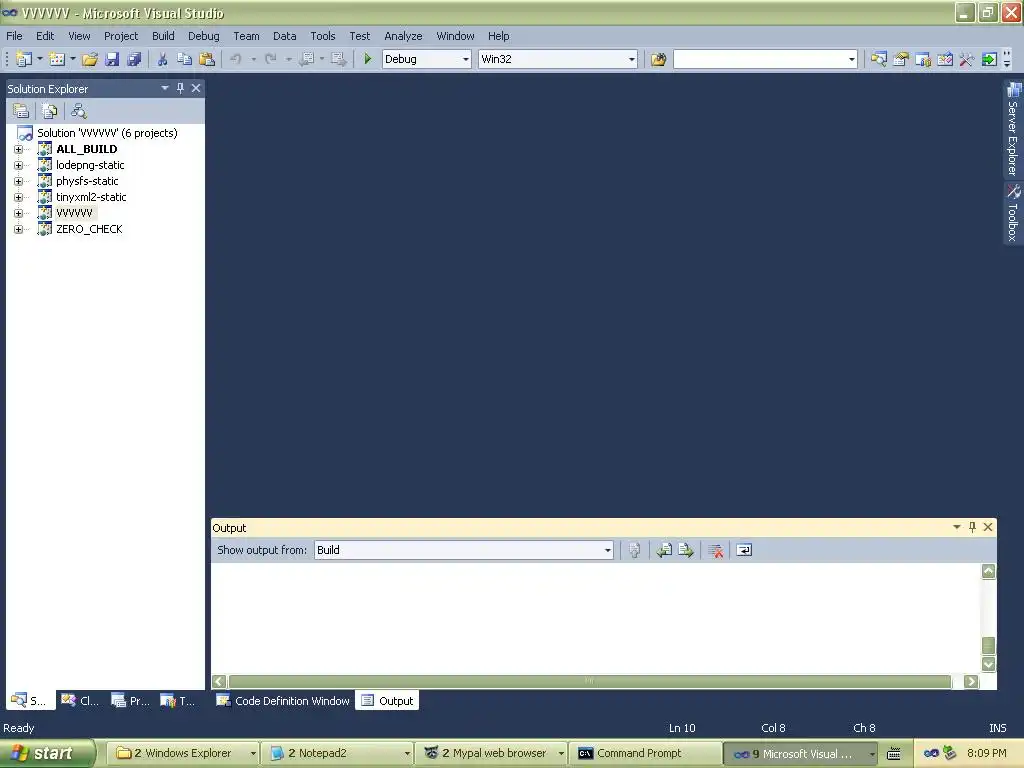Open the Tools menu
The width and height of the screenshot is (1024, 768).
tap(323, 36)
